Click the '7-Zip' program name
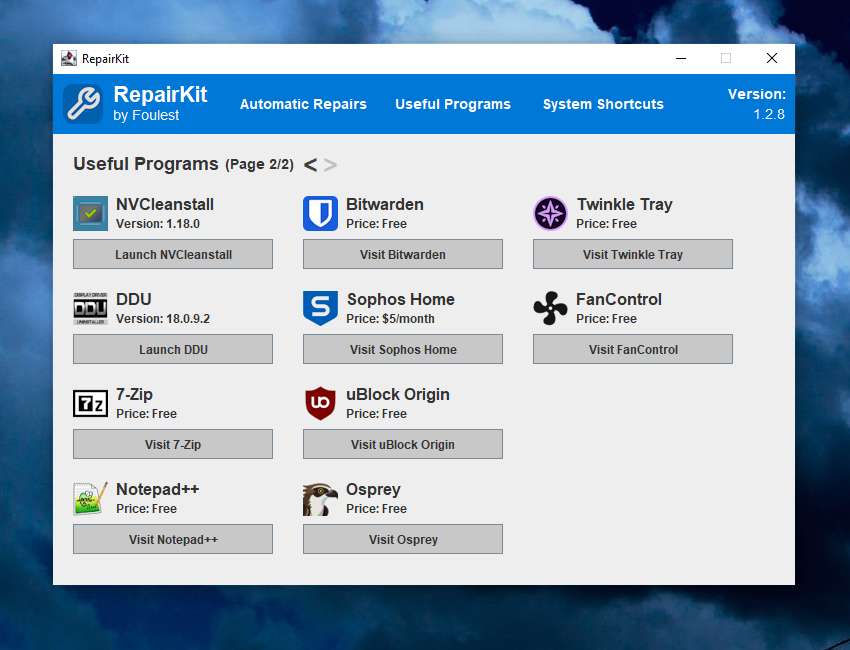850x650 pixels. click(134, 394)
